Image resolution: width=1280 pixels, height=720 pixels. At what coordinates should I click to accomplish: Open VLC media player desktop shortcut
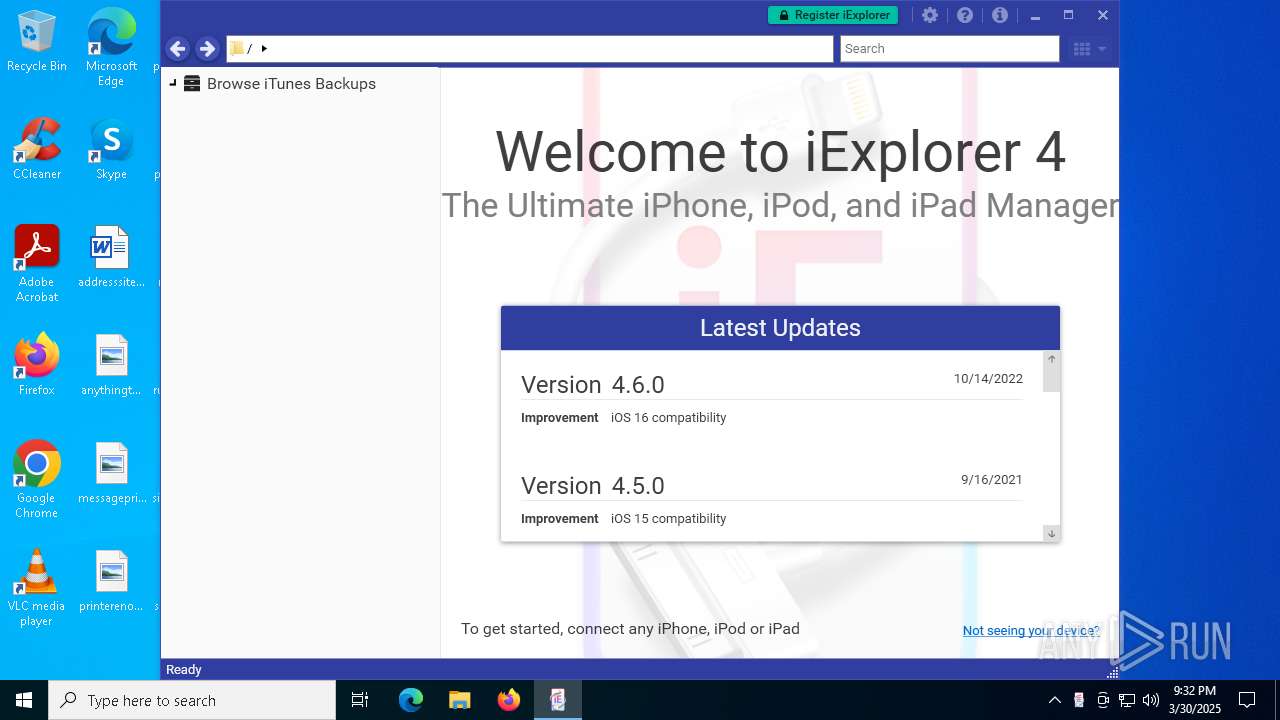click(x=37, y=588)
